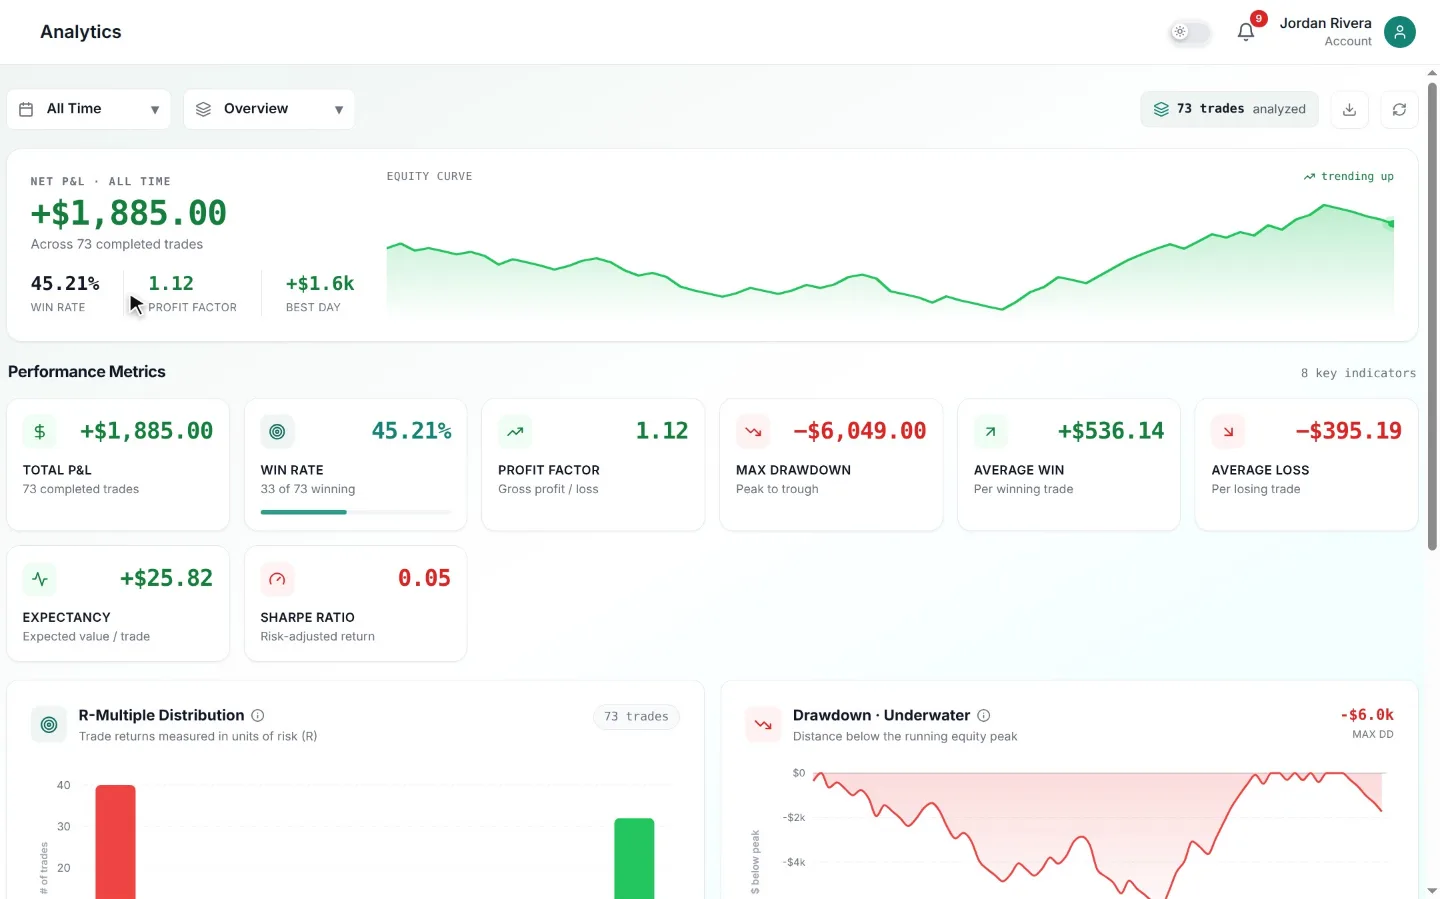1440x899 pixels.
Task: Click the dollar icon on Total P&L card
Action: pos(40,431)
